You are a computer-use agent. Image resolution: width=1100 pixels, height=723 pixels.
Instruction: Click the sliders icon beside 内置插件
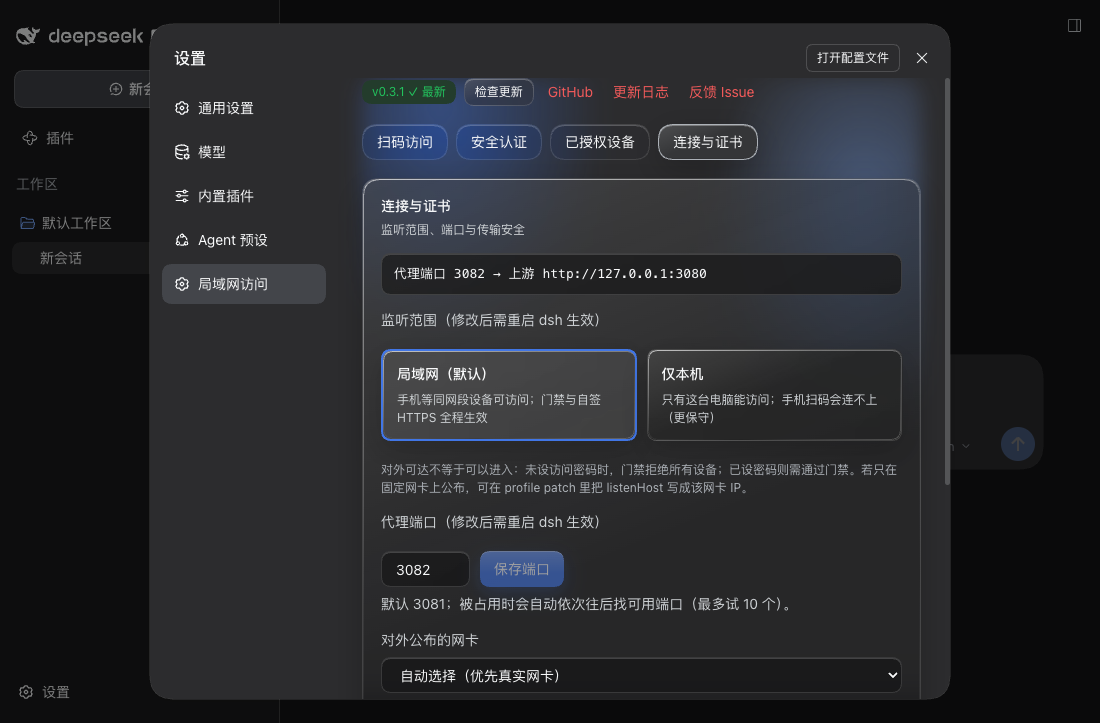(x=182, y=196)
